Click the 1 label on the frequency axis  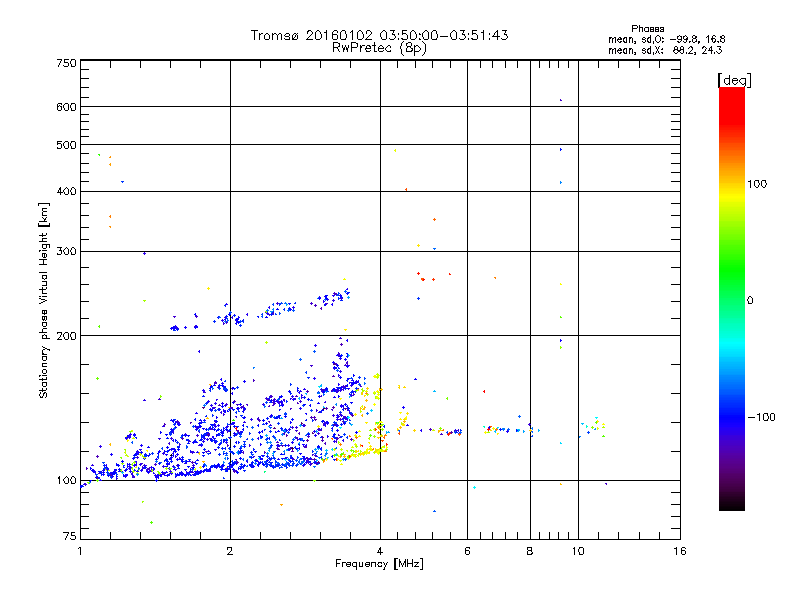(x=80, y=551)
